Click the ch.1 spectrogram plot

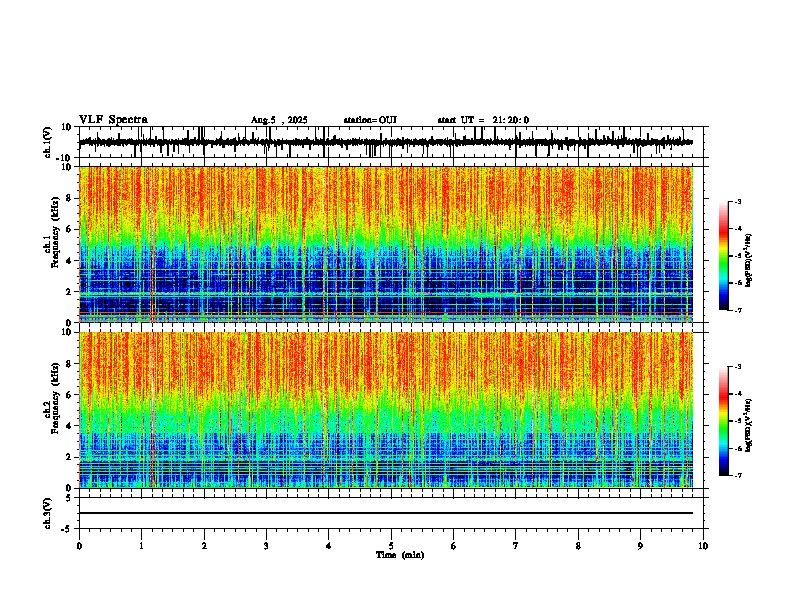[386, 244]
